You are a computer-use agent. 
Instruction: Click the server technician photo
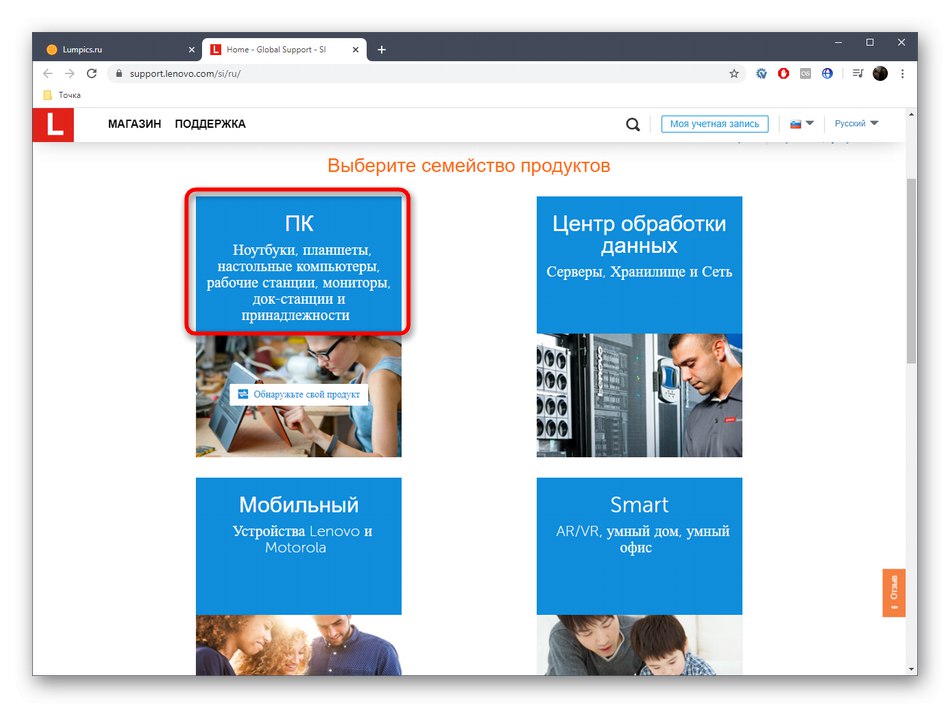(639, 395)
